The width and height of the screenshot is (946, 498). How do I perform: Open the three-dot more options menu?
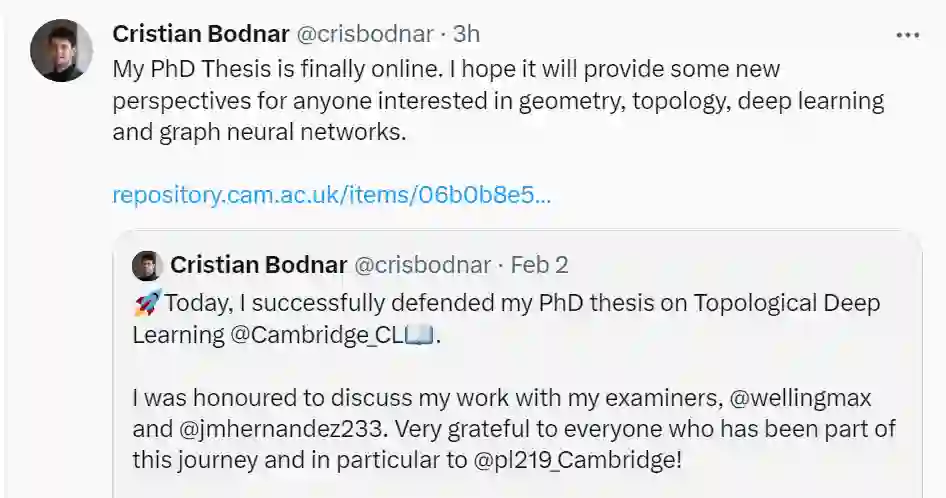point(907,34)
